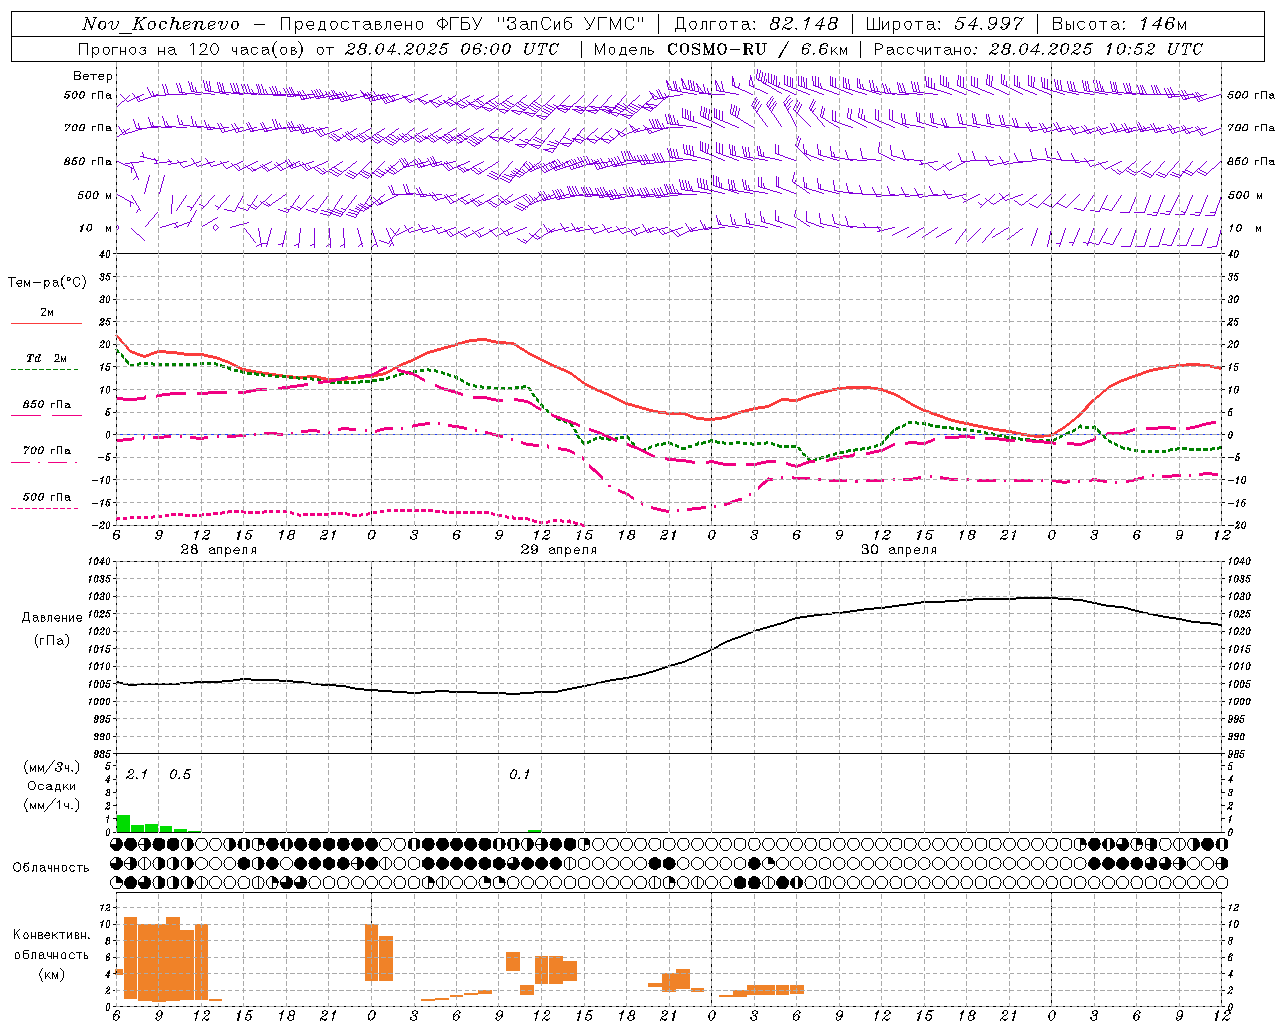
Task: Click the 0.1 precipitation value
Action: pos(520,775)
